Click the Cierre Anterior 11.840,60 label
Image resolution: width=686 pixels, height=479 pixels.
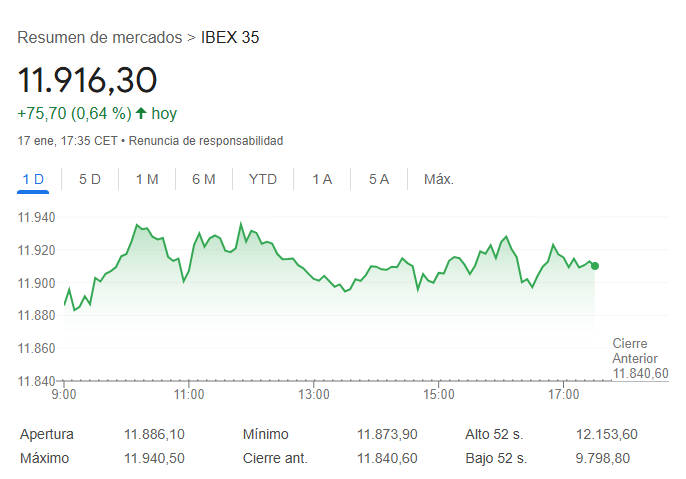(x=640, y=358)
